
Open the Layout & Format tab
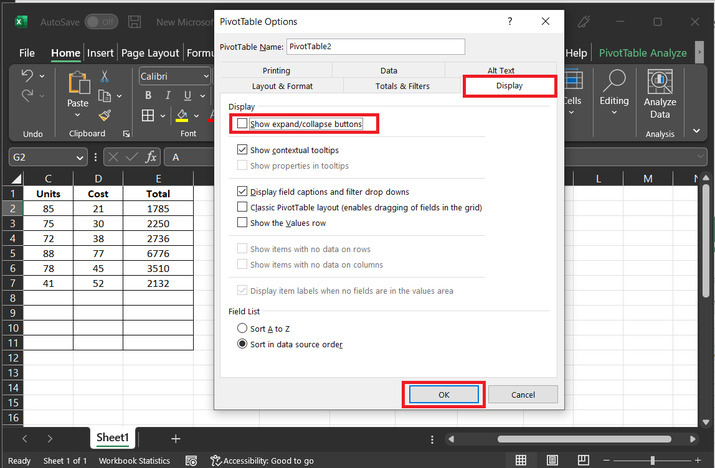tap(282, 87)
